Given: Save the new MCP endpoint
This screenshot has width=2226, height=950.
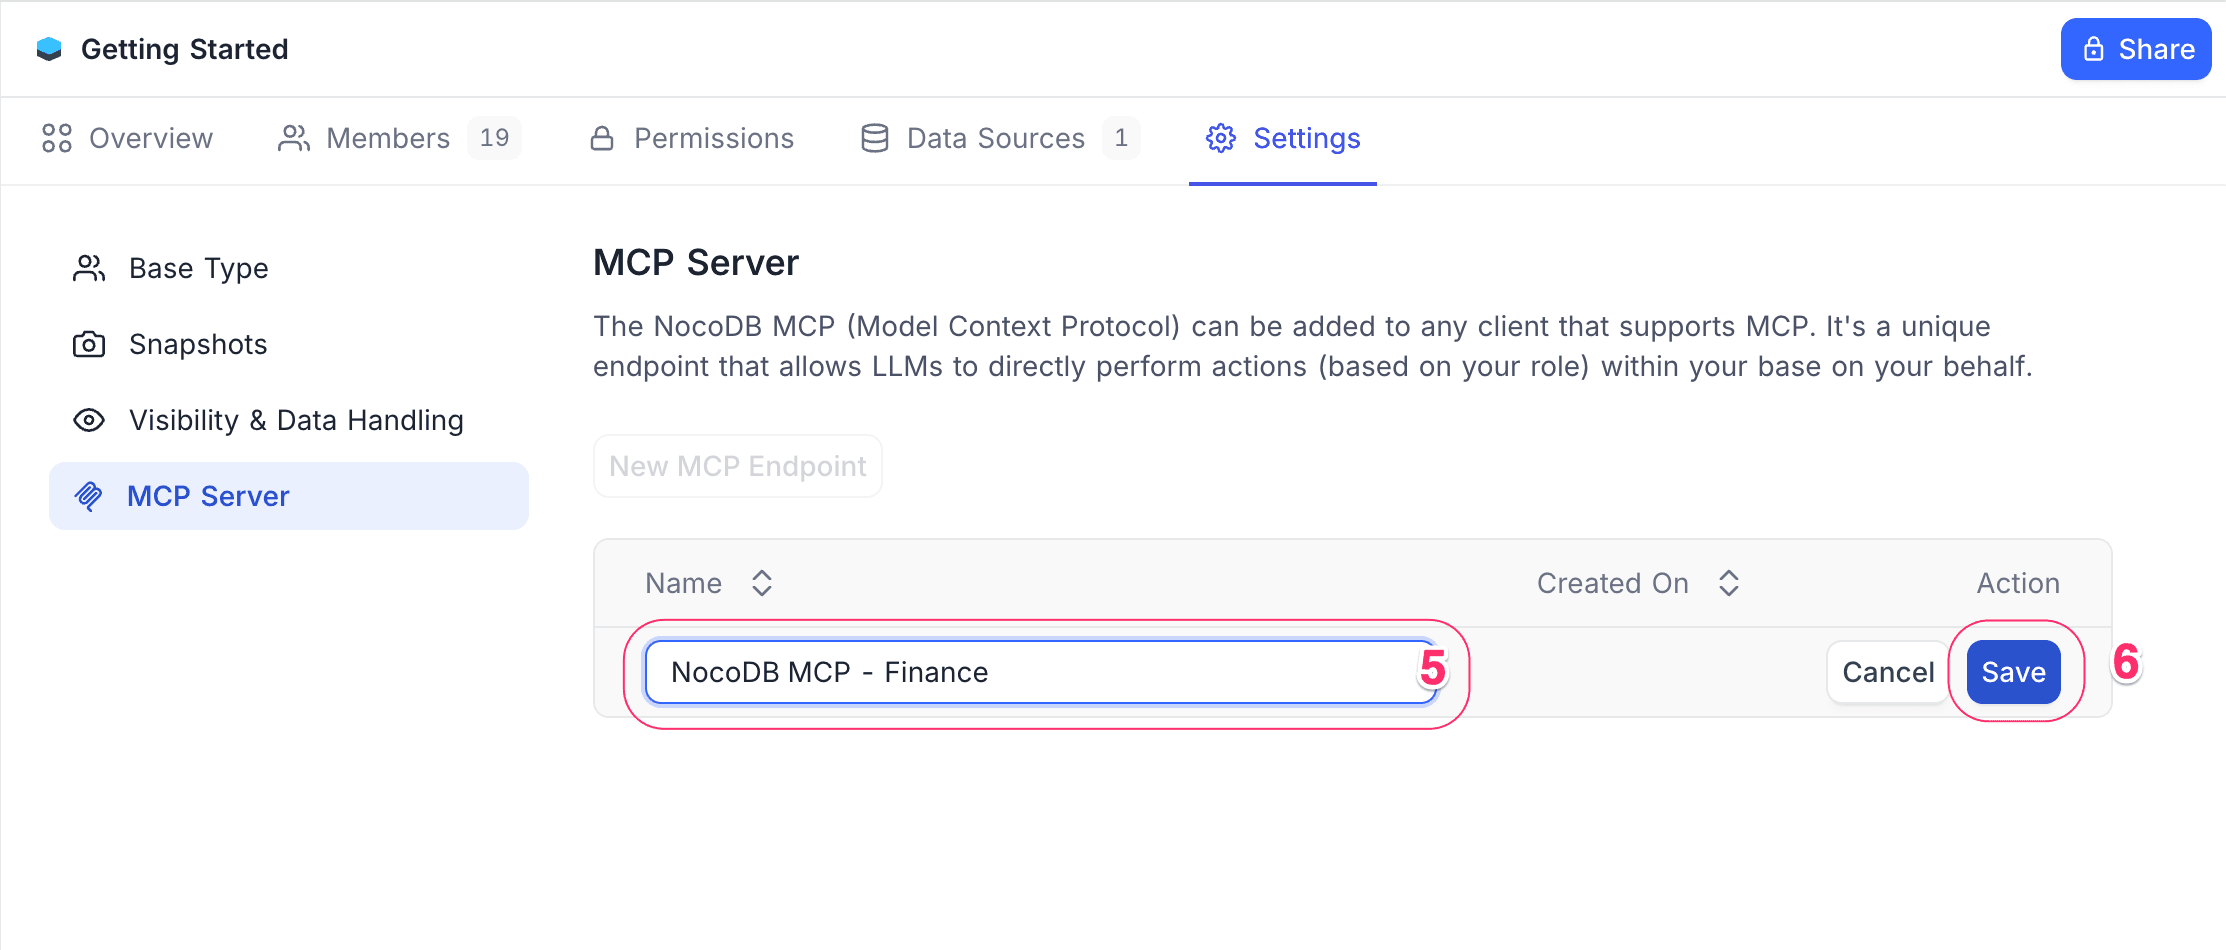Looking at the screenshot, I should 2013,672.
